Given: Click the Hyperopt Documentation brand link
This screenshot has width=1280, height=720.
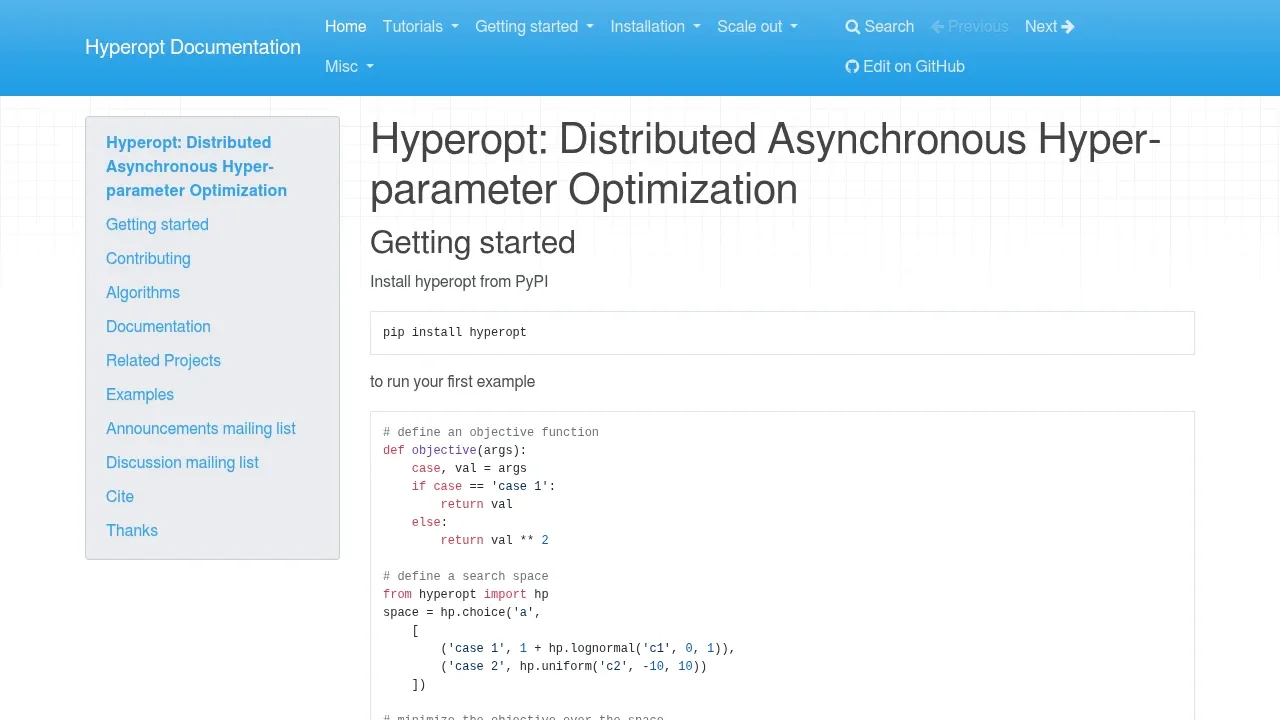Looking at the screenshot, I should coord(193,47).
